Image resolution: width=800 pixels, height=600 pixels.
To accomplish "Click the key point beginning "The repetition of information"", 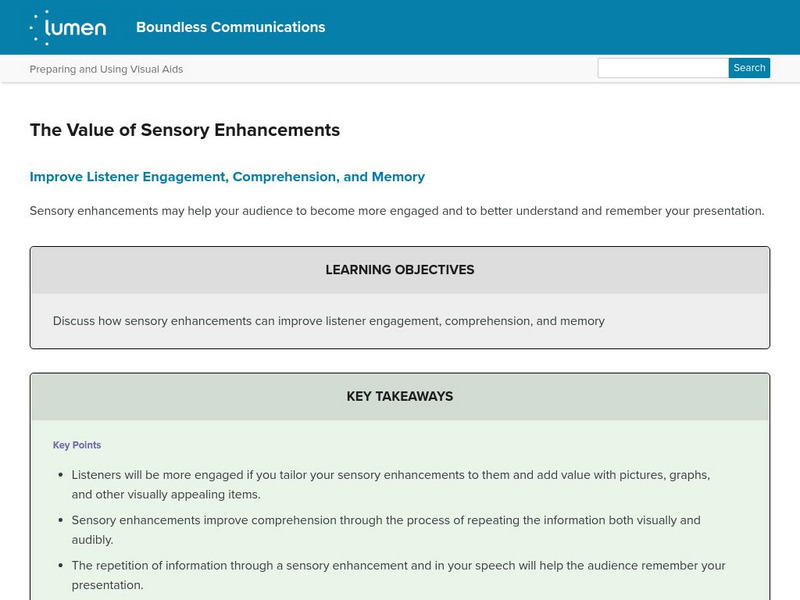I will point(398,565).
